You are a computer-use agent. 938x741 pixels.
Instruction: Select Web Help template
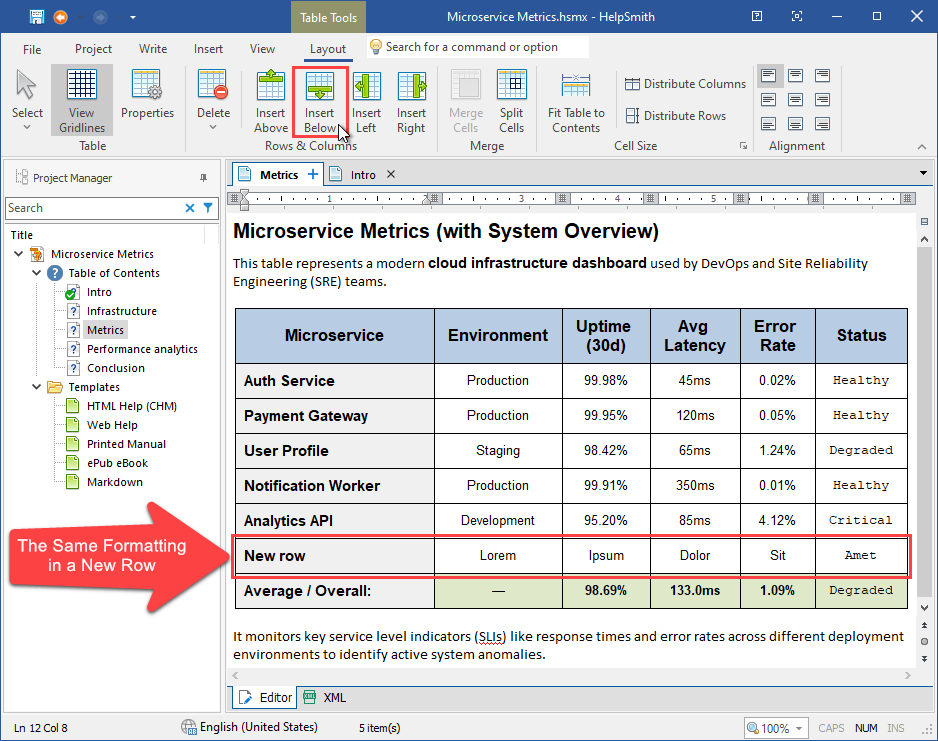click(x=112, y=425)
